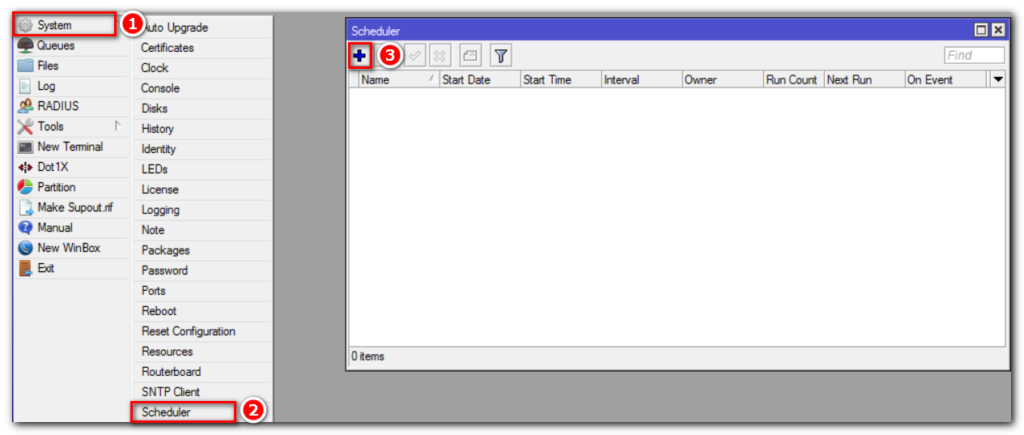Click the Filter funnel icon
This screenshot has width=1024, height=435.
(x=501, y=57)
